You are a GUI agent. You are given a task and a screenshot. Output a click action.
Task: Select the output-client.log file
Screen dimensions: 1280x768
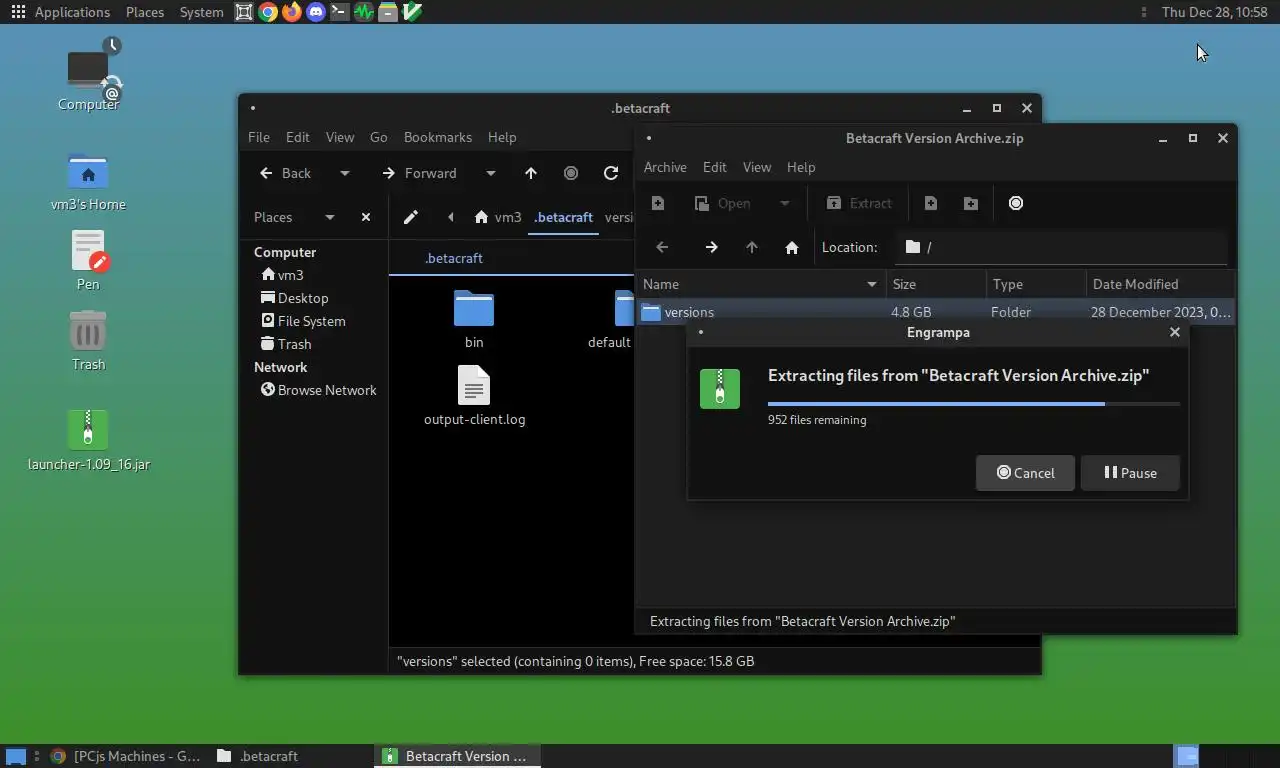(x=474, y=395)
